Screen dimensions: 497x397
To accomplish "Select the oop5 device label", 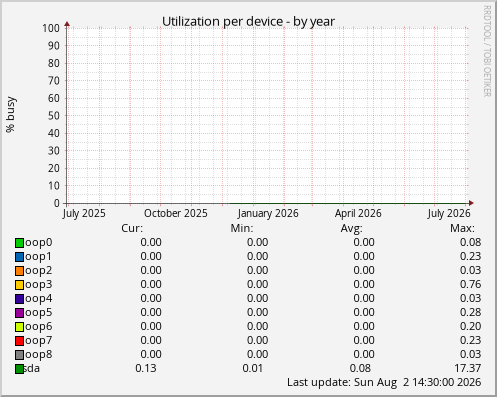I will point(38,313).
